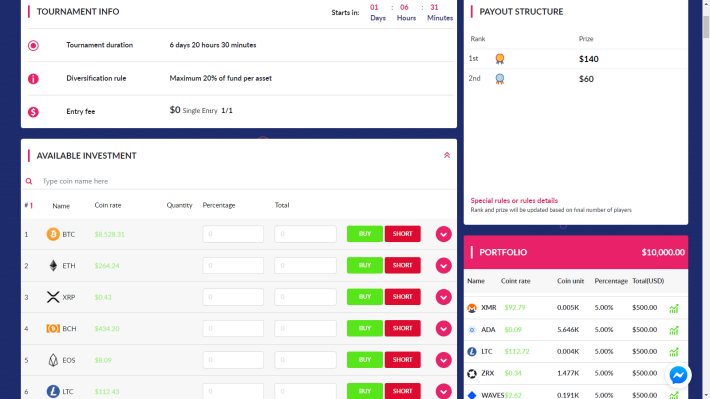The image size is (710, 399).
Task: Short ETH
Action: 402,265
